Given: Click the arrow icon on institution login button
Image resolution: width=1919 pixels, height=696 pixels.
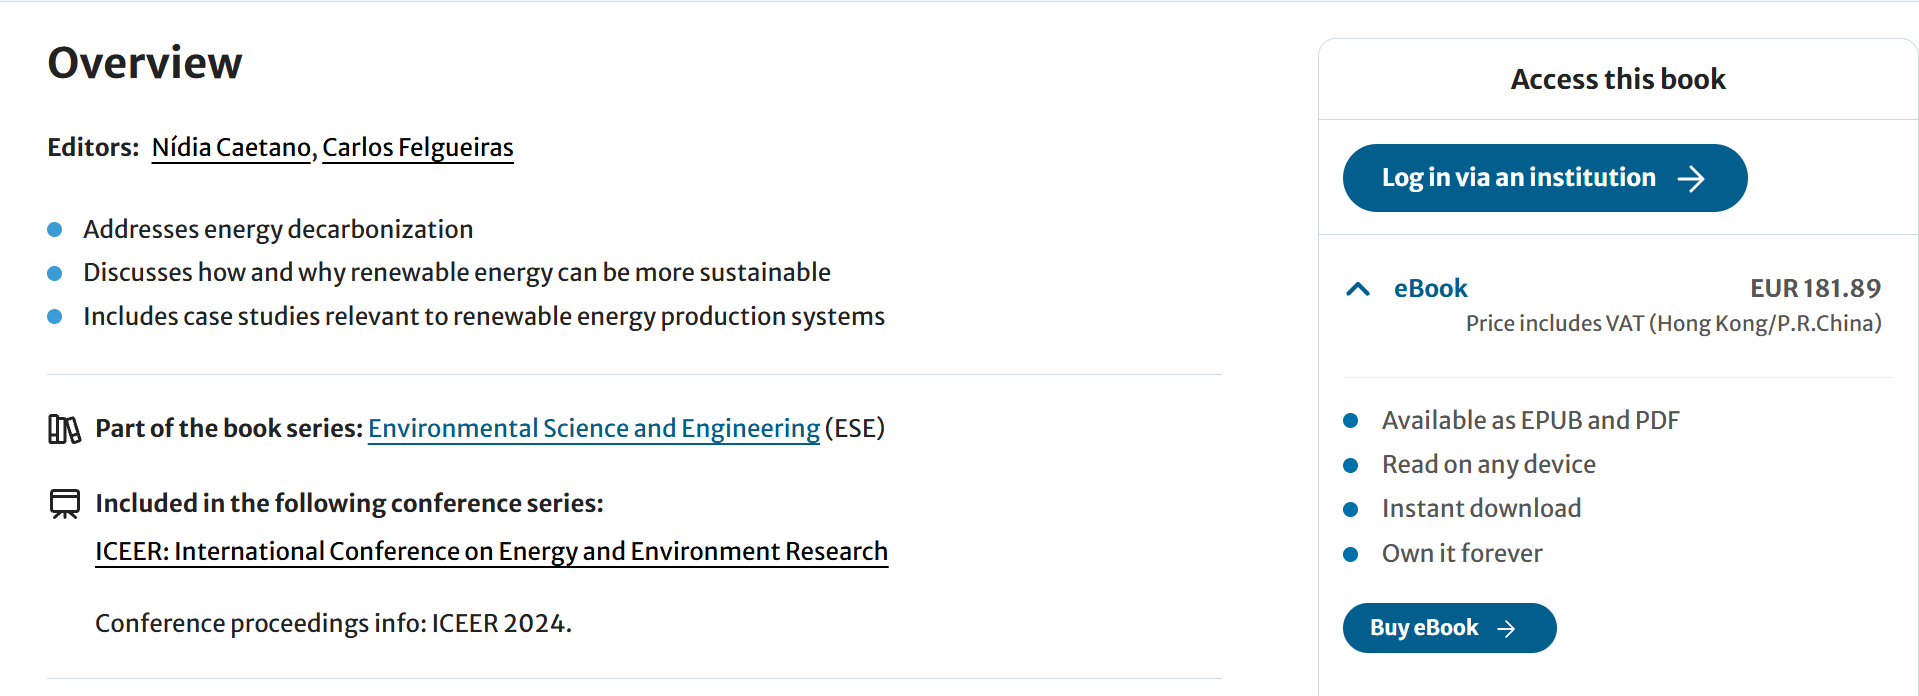Looking at the screenshot, I should tap(1691, 179).
